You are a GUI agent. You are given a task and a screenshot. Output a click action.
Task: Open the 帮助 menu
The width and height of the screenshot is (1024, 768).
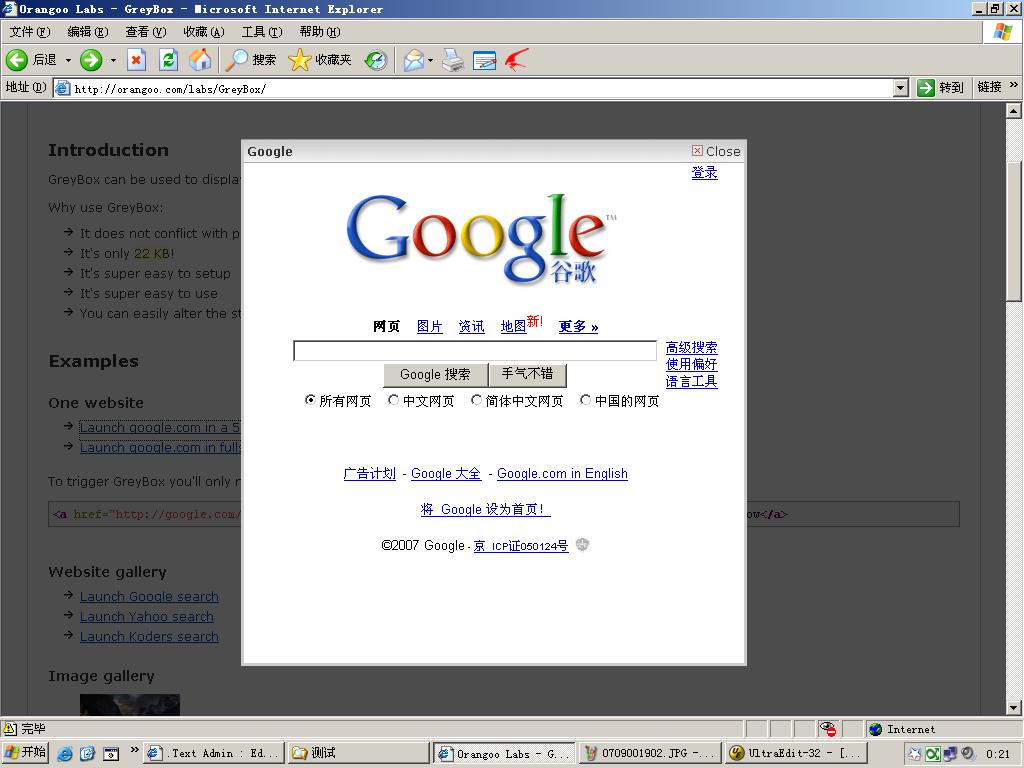(320, 31)
